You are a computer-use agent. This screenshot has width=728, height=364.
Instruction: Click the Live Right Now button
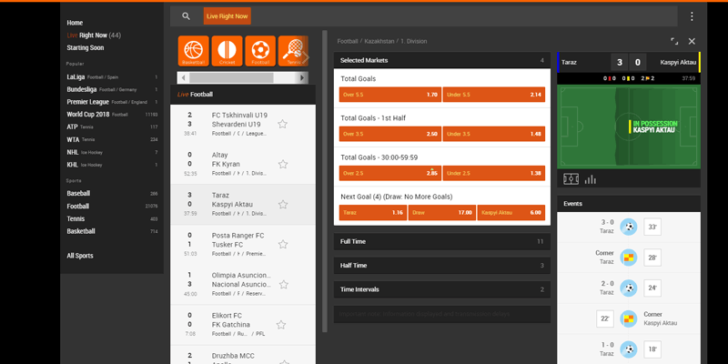point(227,16)
